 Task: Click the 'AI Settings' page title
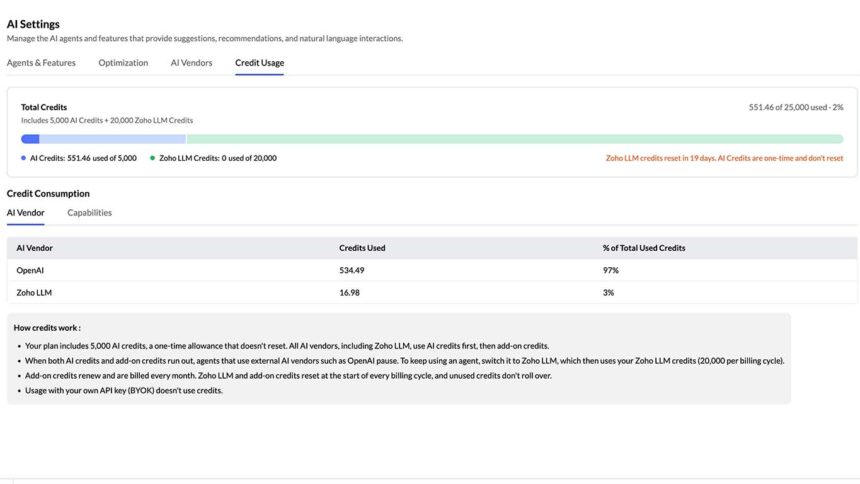coord(33,24)
